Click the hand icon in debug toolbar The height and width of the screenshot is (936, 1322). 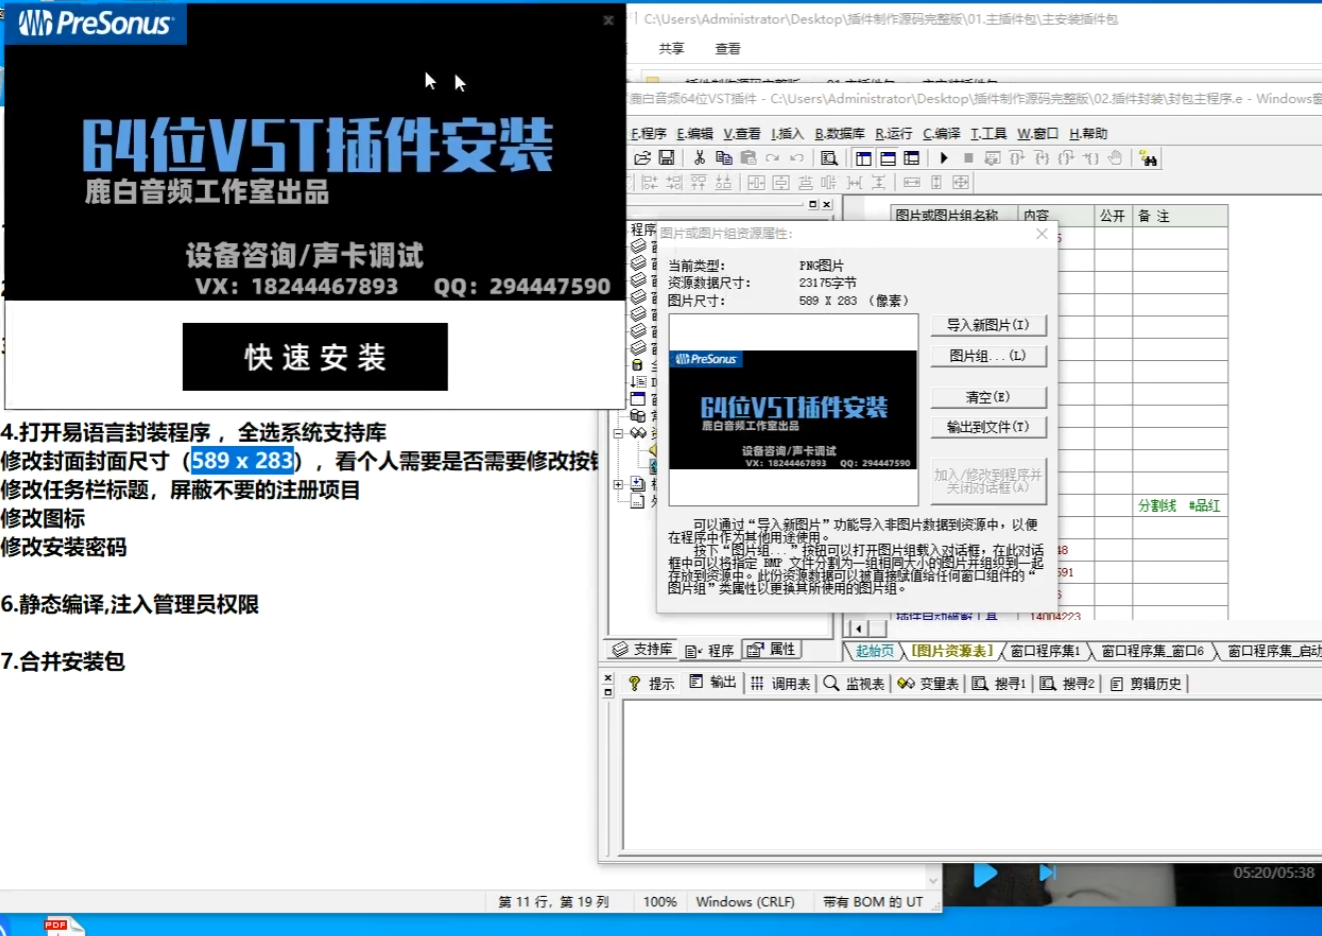point(1115,158)
